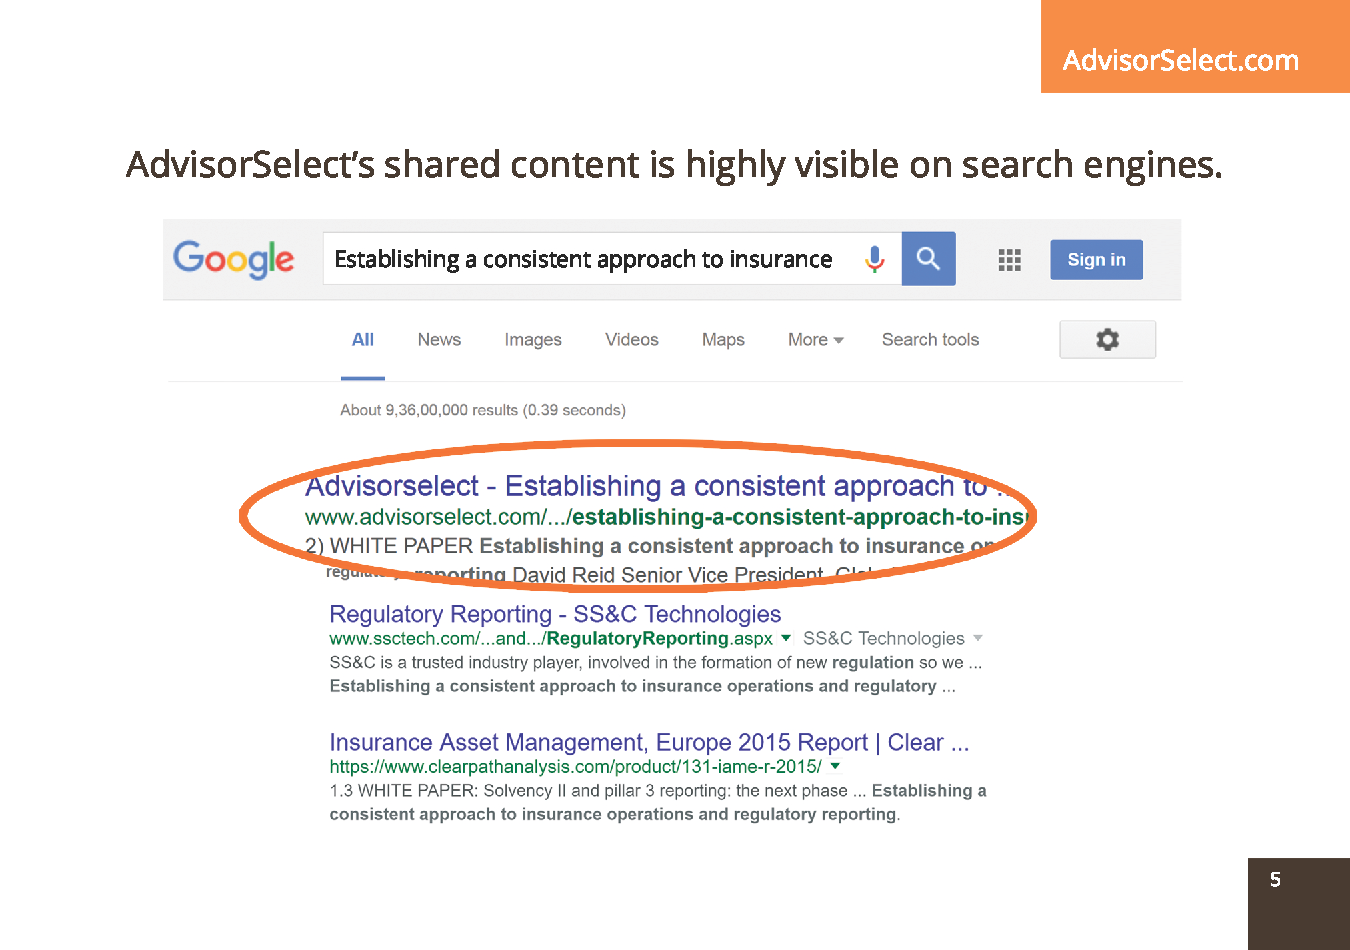Open the Maps results tab
This screenshot has width=1350, height=950.
pos(723,340)
